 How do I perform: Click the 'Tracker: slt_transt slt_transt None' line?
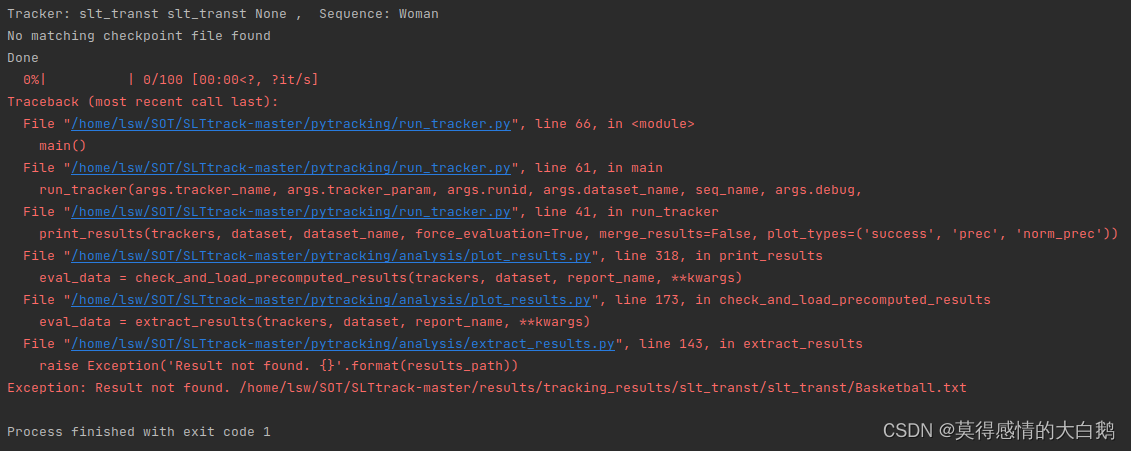click(x=223, y=14)
